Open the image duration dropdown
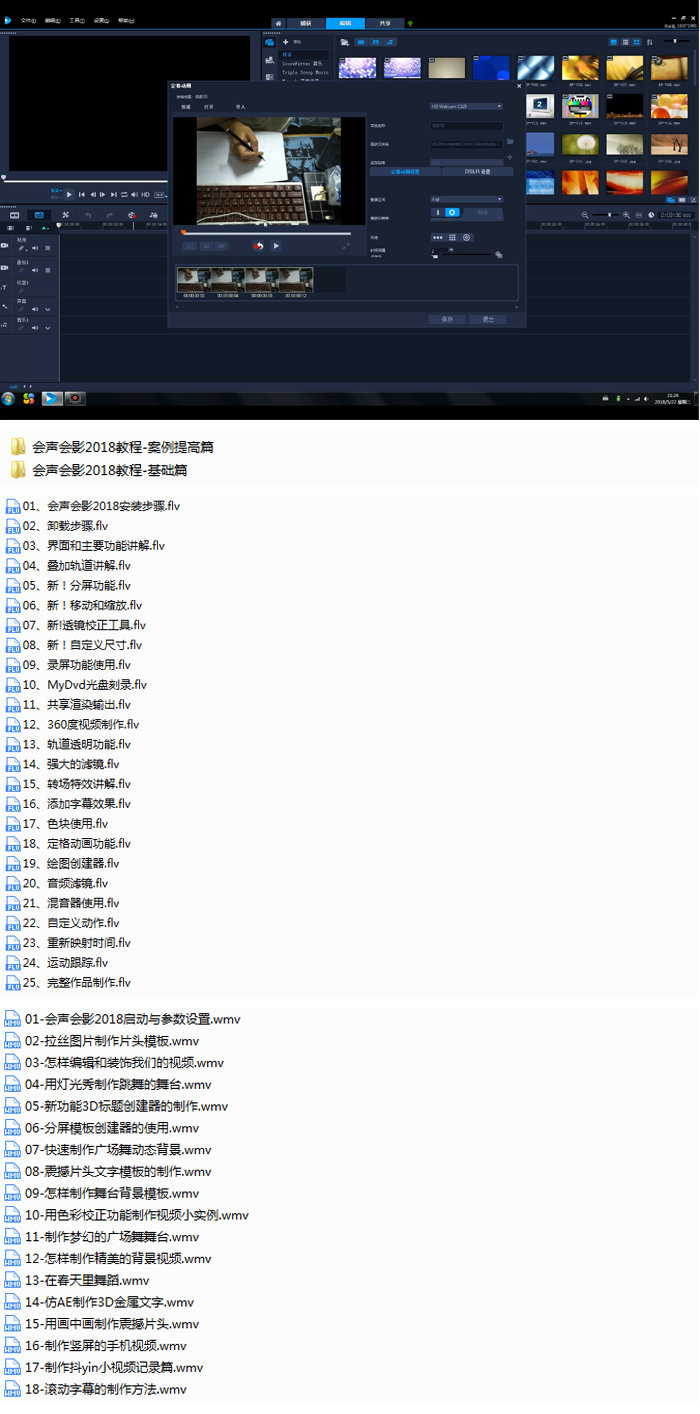Viewport: 700px width, 1414px height. click(466, 199)
